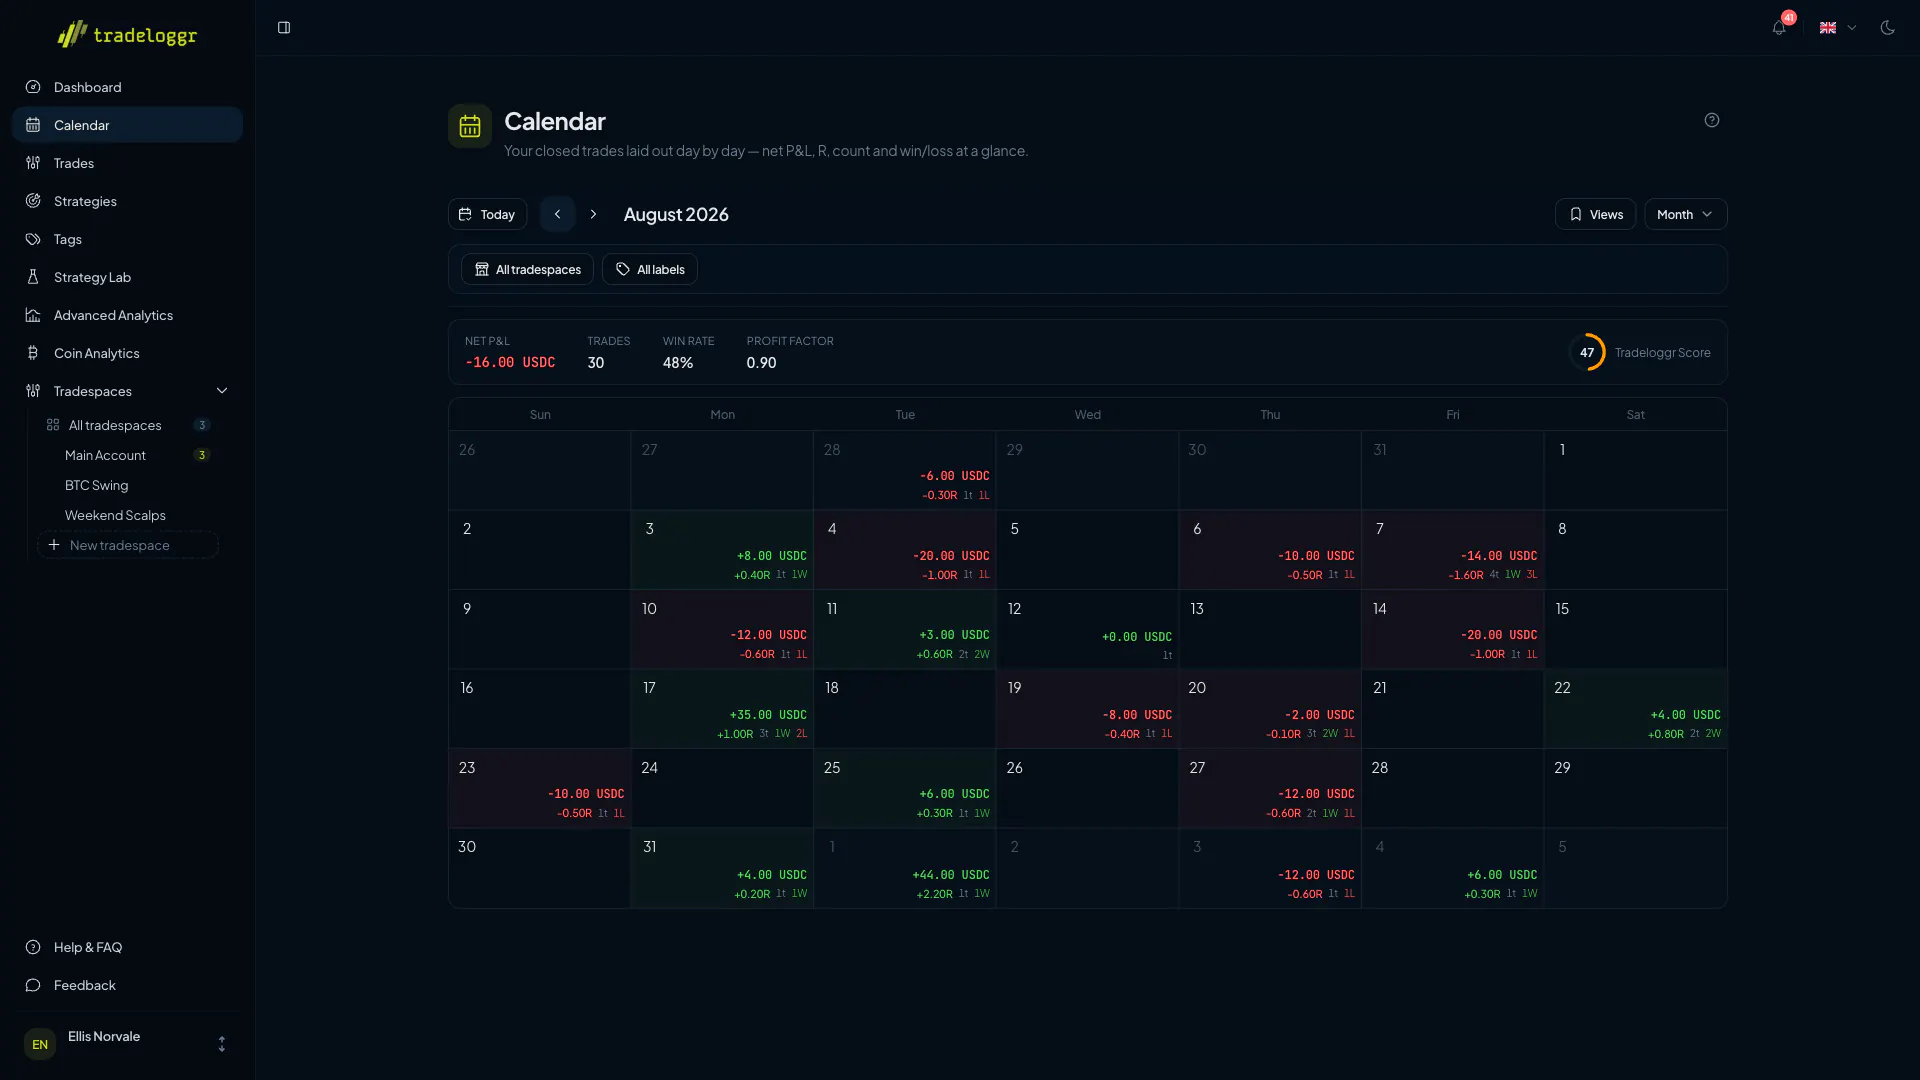Click the Coin Analytics bitcoin icon

coord(33,353)
